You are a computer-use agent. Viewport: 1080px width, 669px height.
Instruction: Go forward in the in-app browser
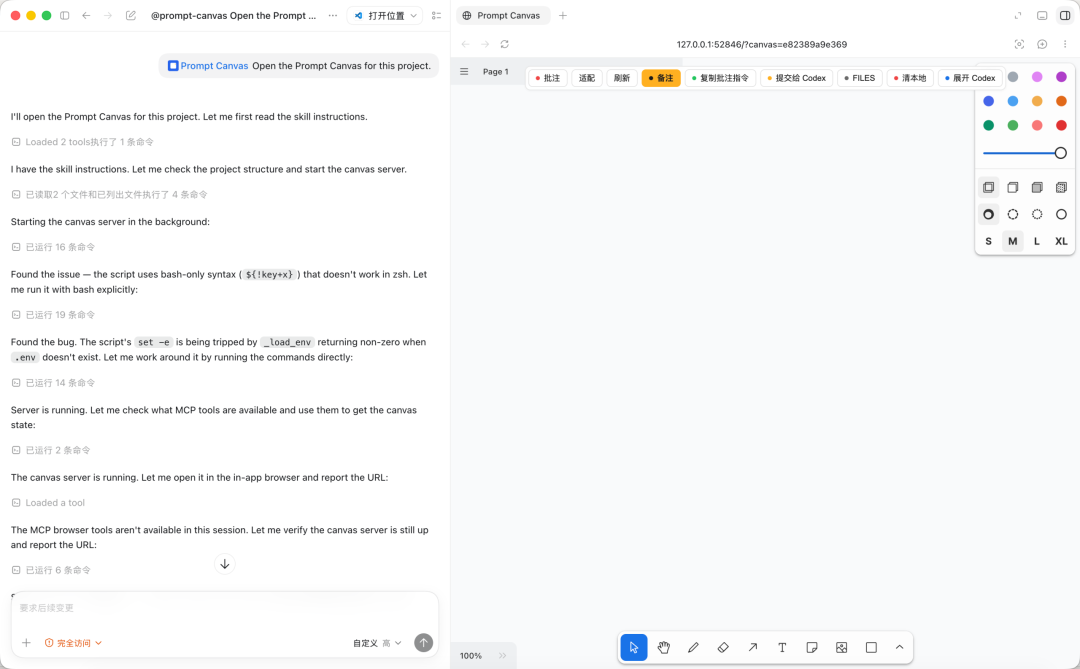485,44
